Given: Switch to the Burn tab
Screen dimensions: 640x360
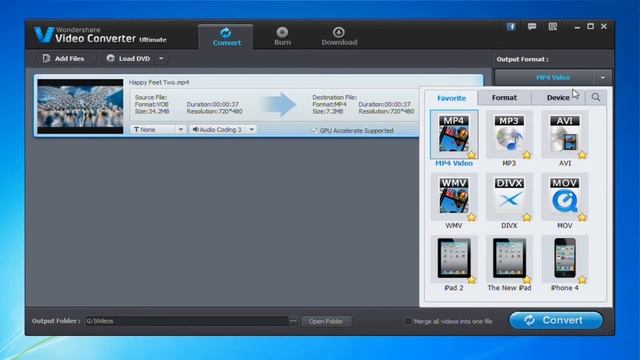Looking at the screenshot, I should 282,37.
